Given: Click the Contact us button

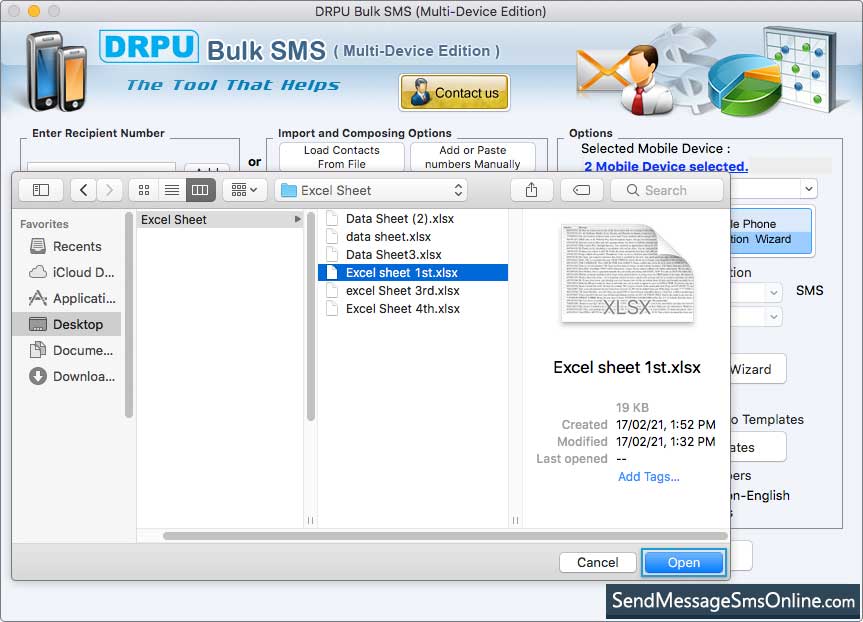Looking at the screenshot, I should [x=455, y=93].
